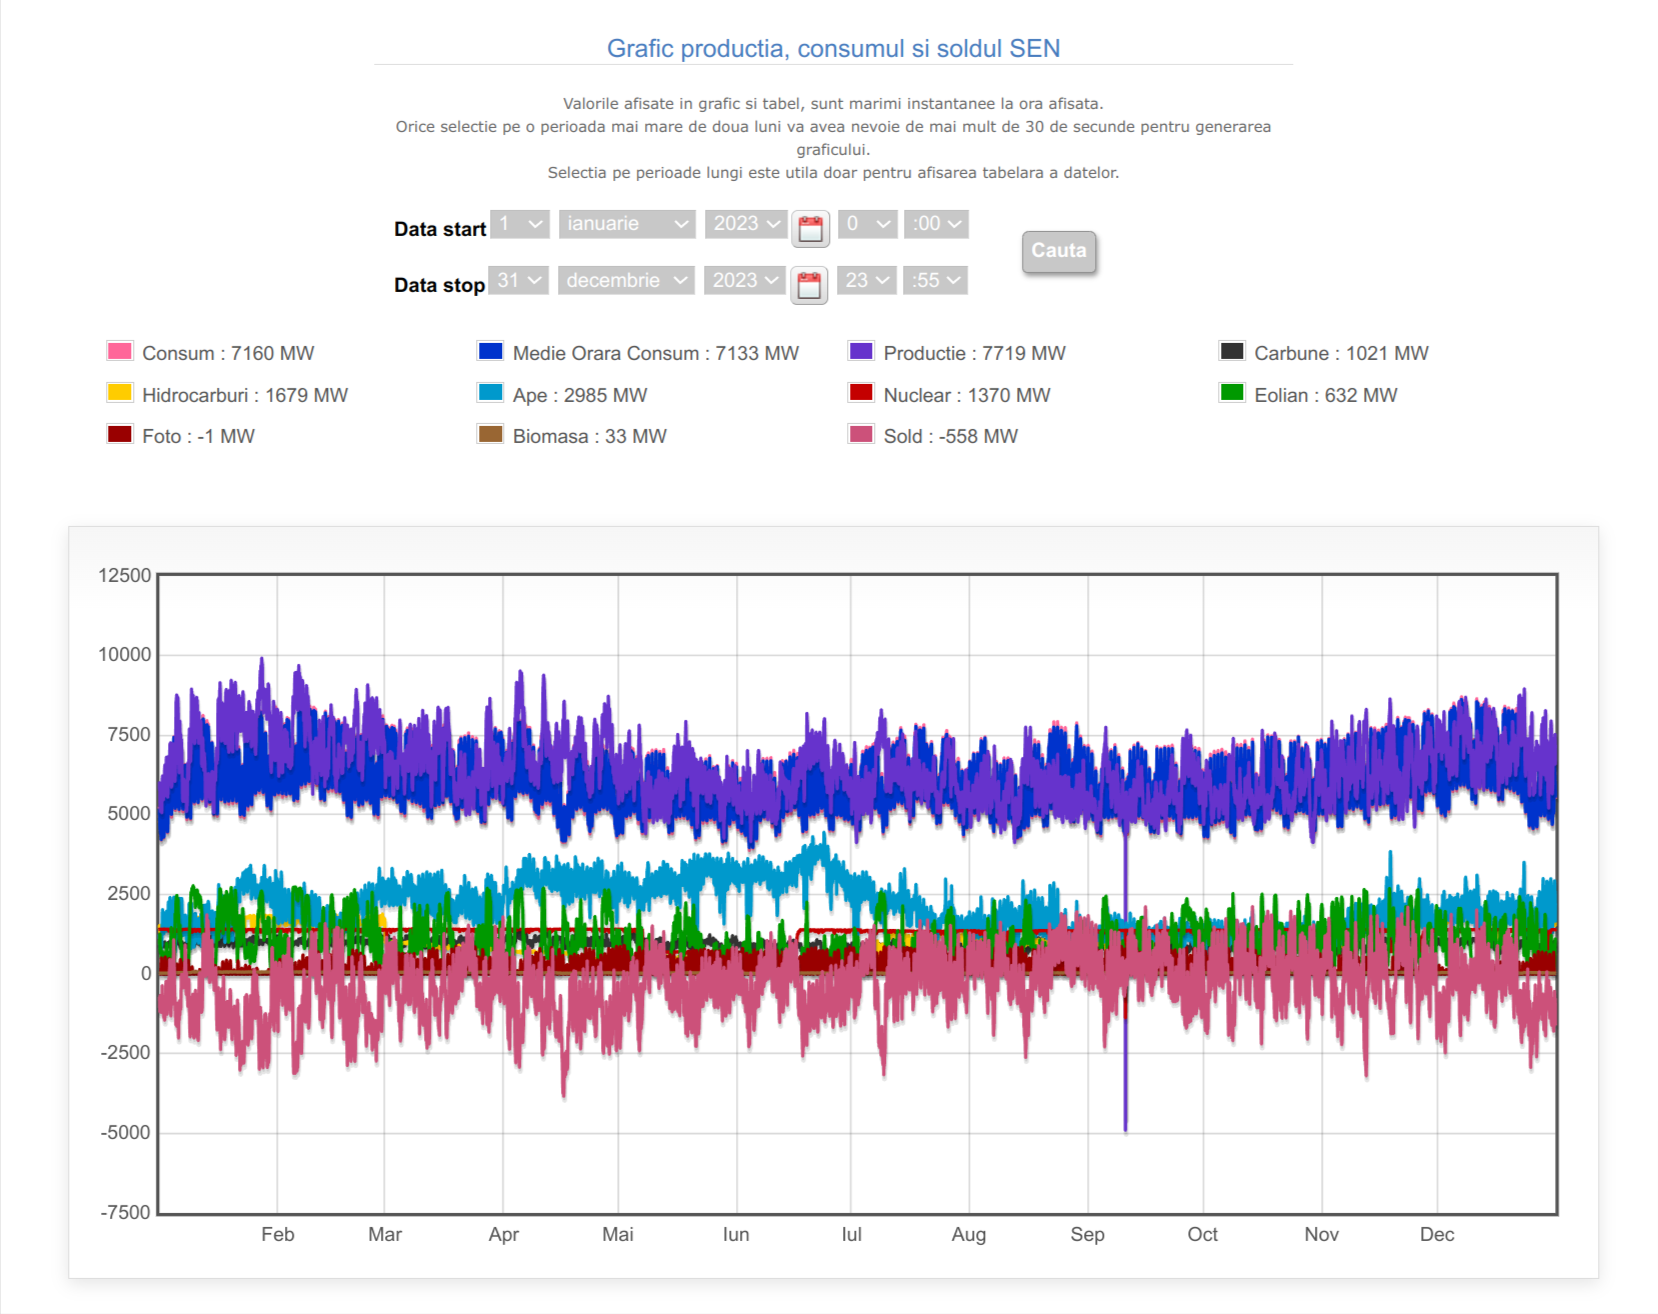
Task: Expand the start year 2023 dropdown
Action: click(x=746, y=224)
